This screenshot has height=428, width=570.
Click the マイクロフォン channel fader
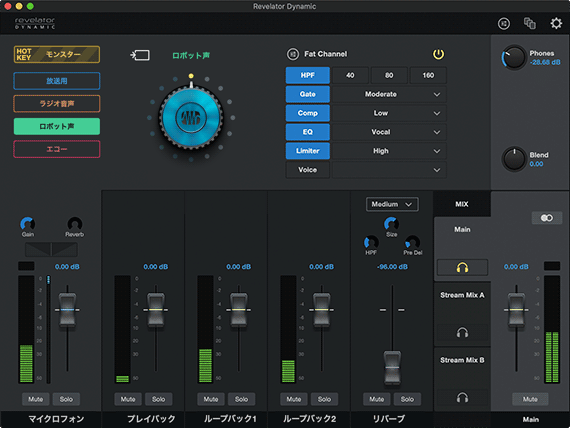[67, 309]
